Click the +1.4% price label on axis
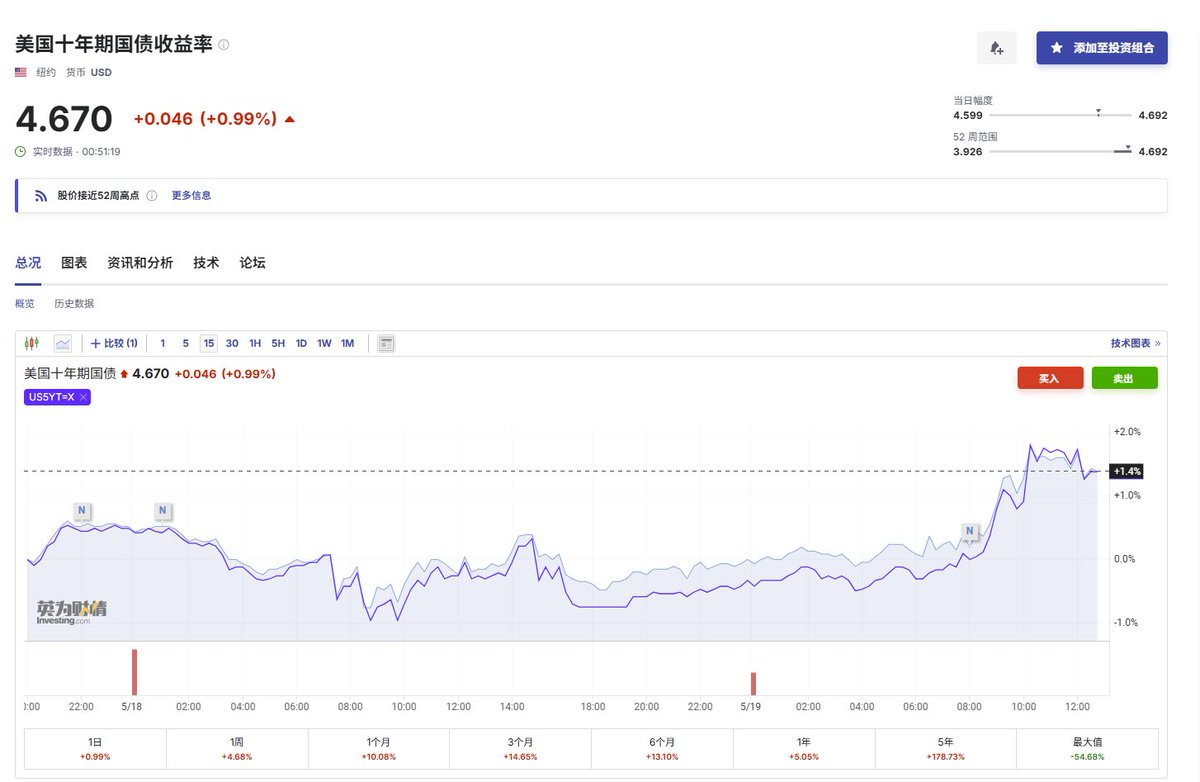The image size is (1200, 782). (1126, 470)
